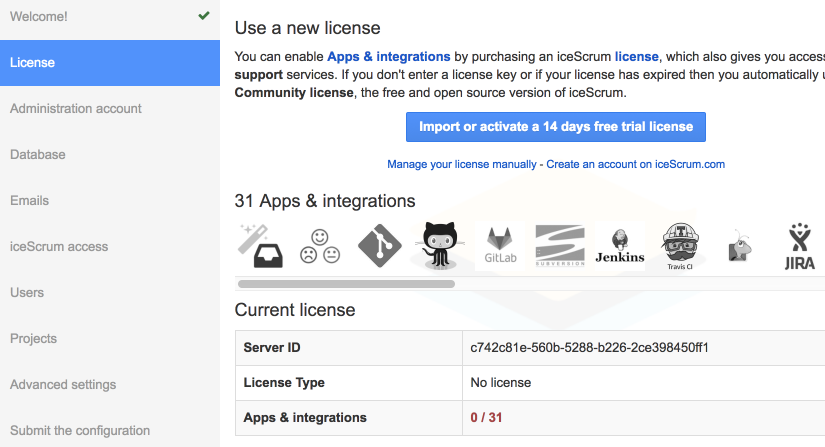Image resolution: width=825 pixels, height=447 pixels.
Task: Select the smiley faces mood app icon
Action: point(320,246)
